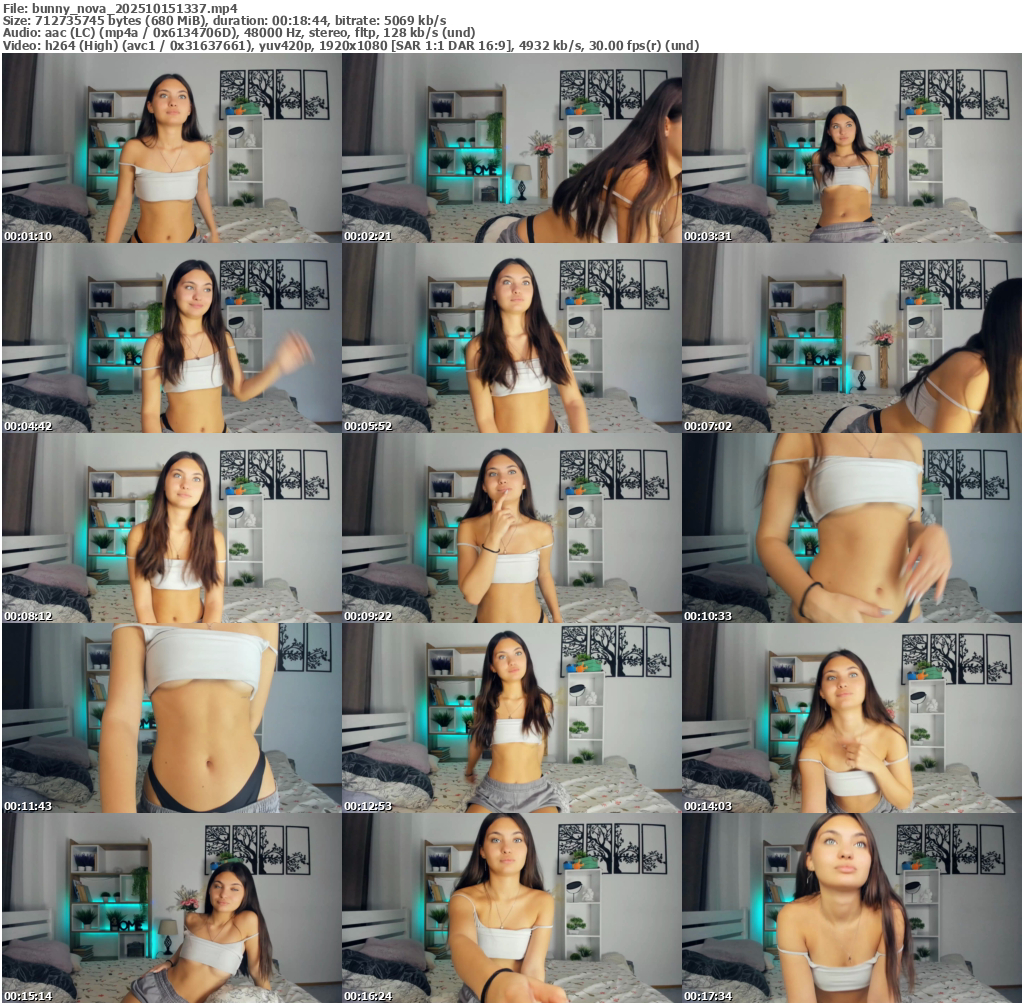Select the frame at 00:12:53
Viewport: 1024px width, 1003px height.
[x=511, y=718]
